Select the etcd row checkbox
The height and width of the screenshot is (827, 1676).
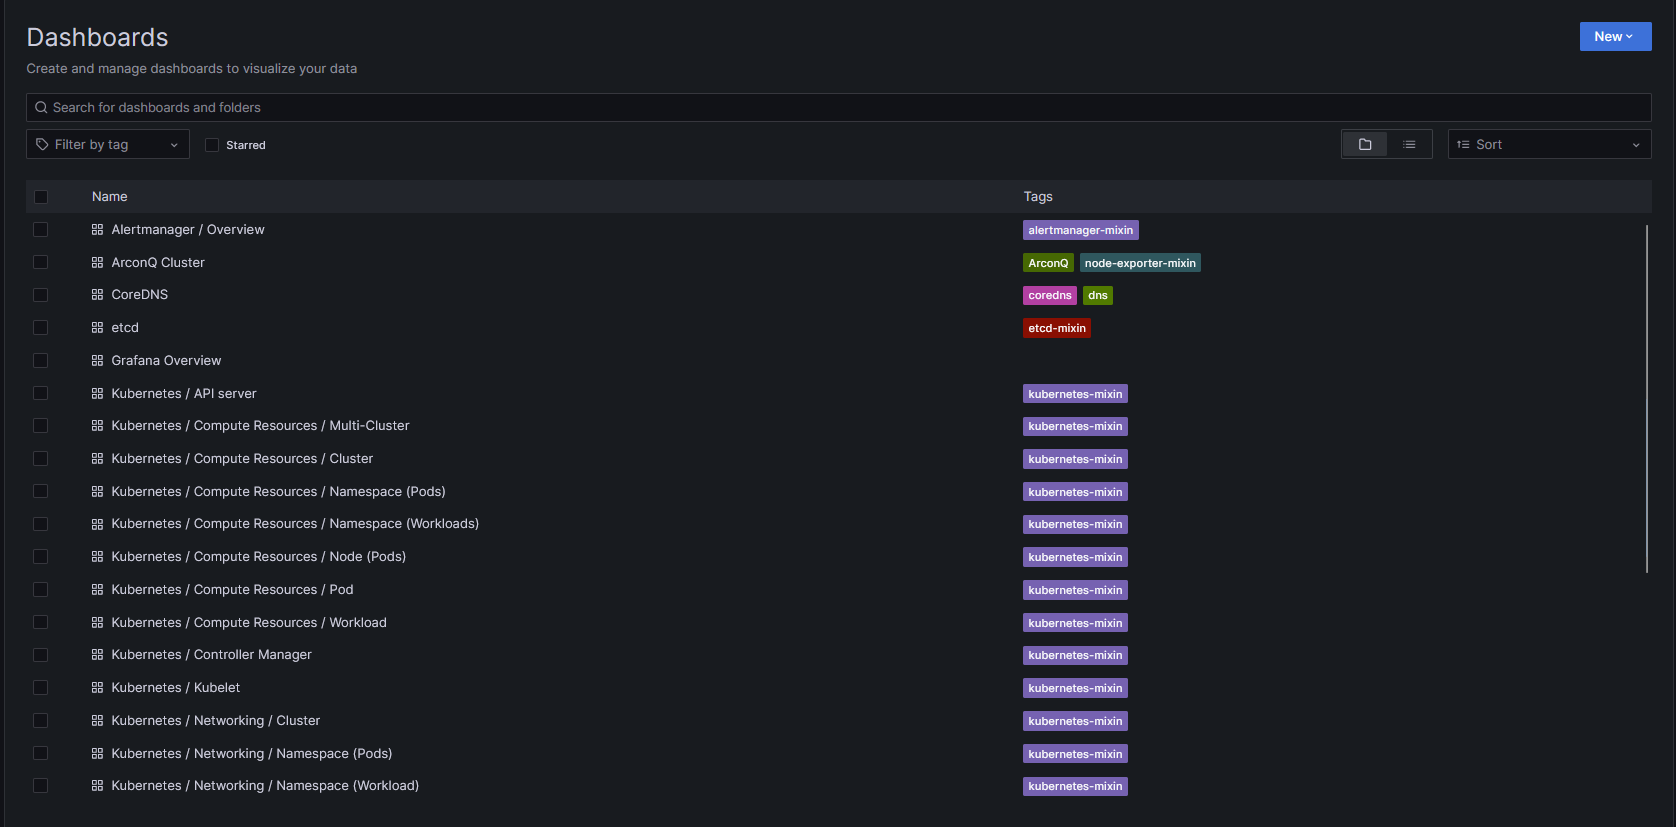pos(41,328)
